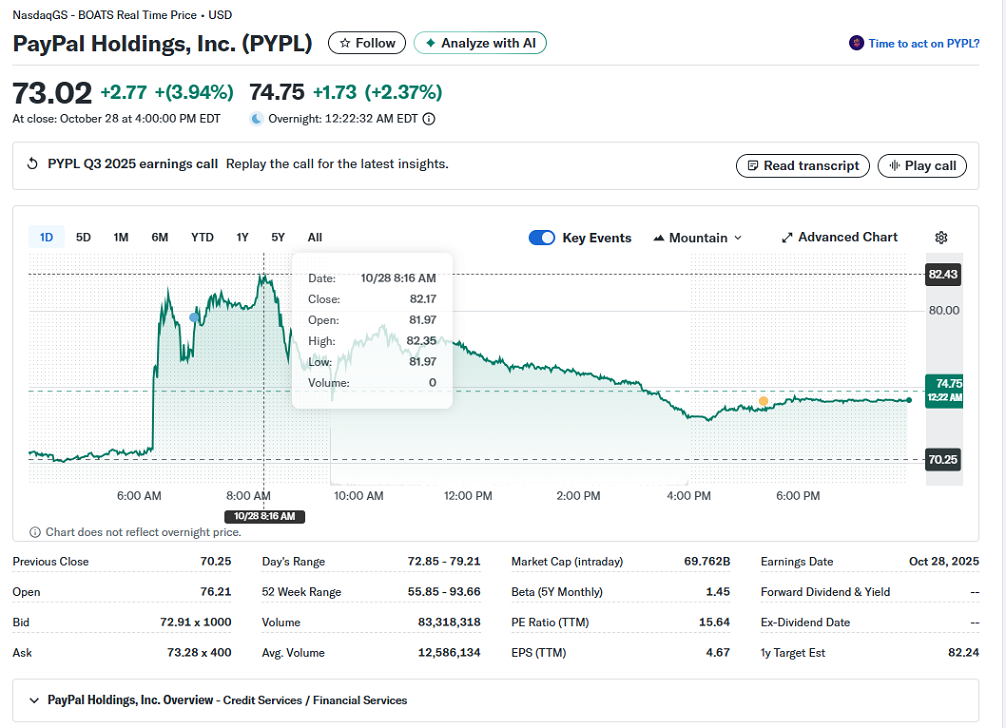Click the earnings call replay icon
The image size is (1006, 728).
pyautogui.click(x=32, y=164)
